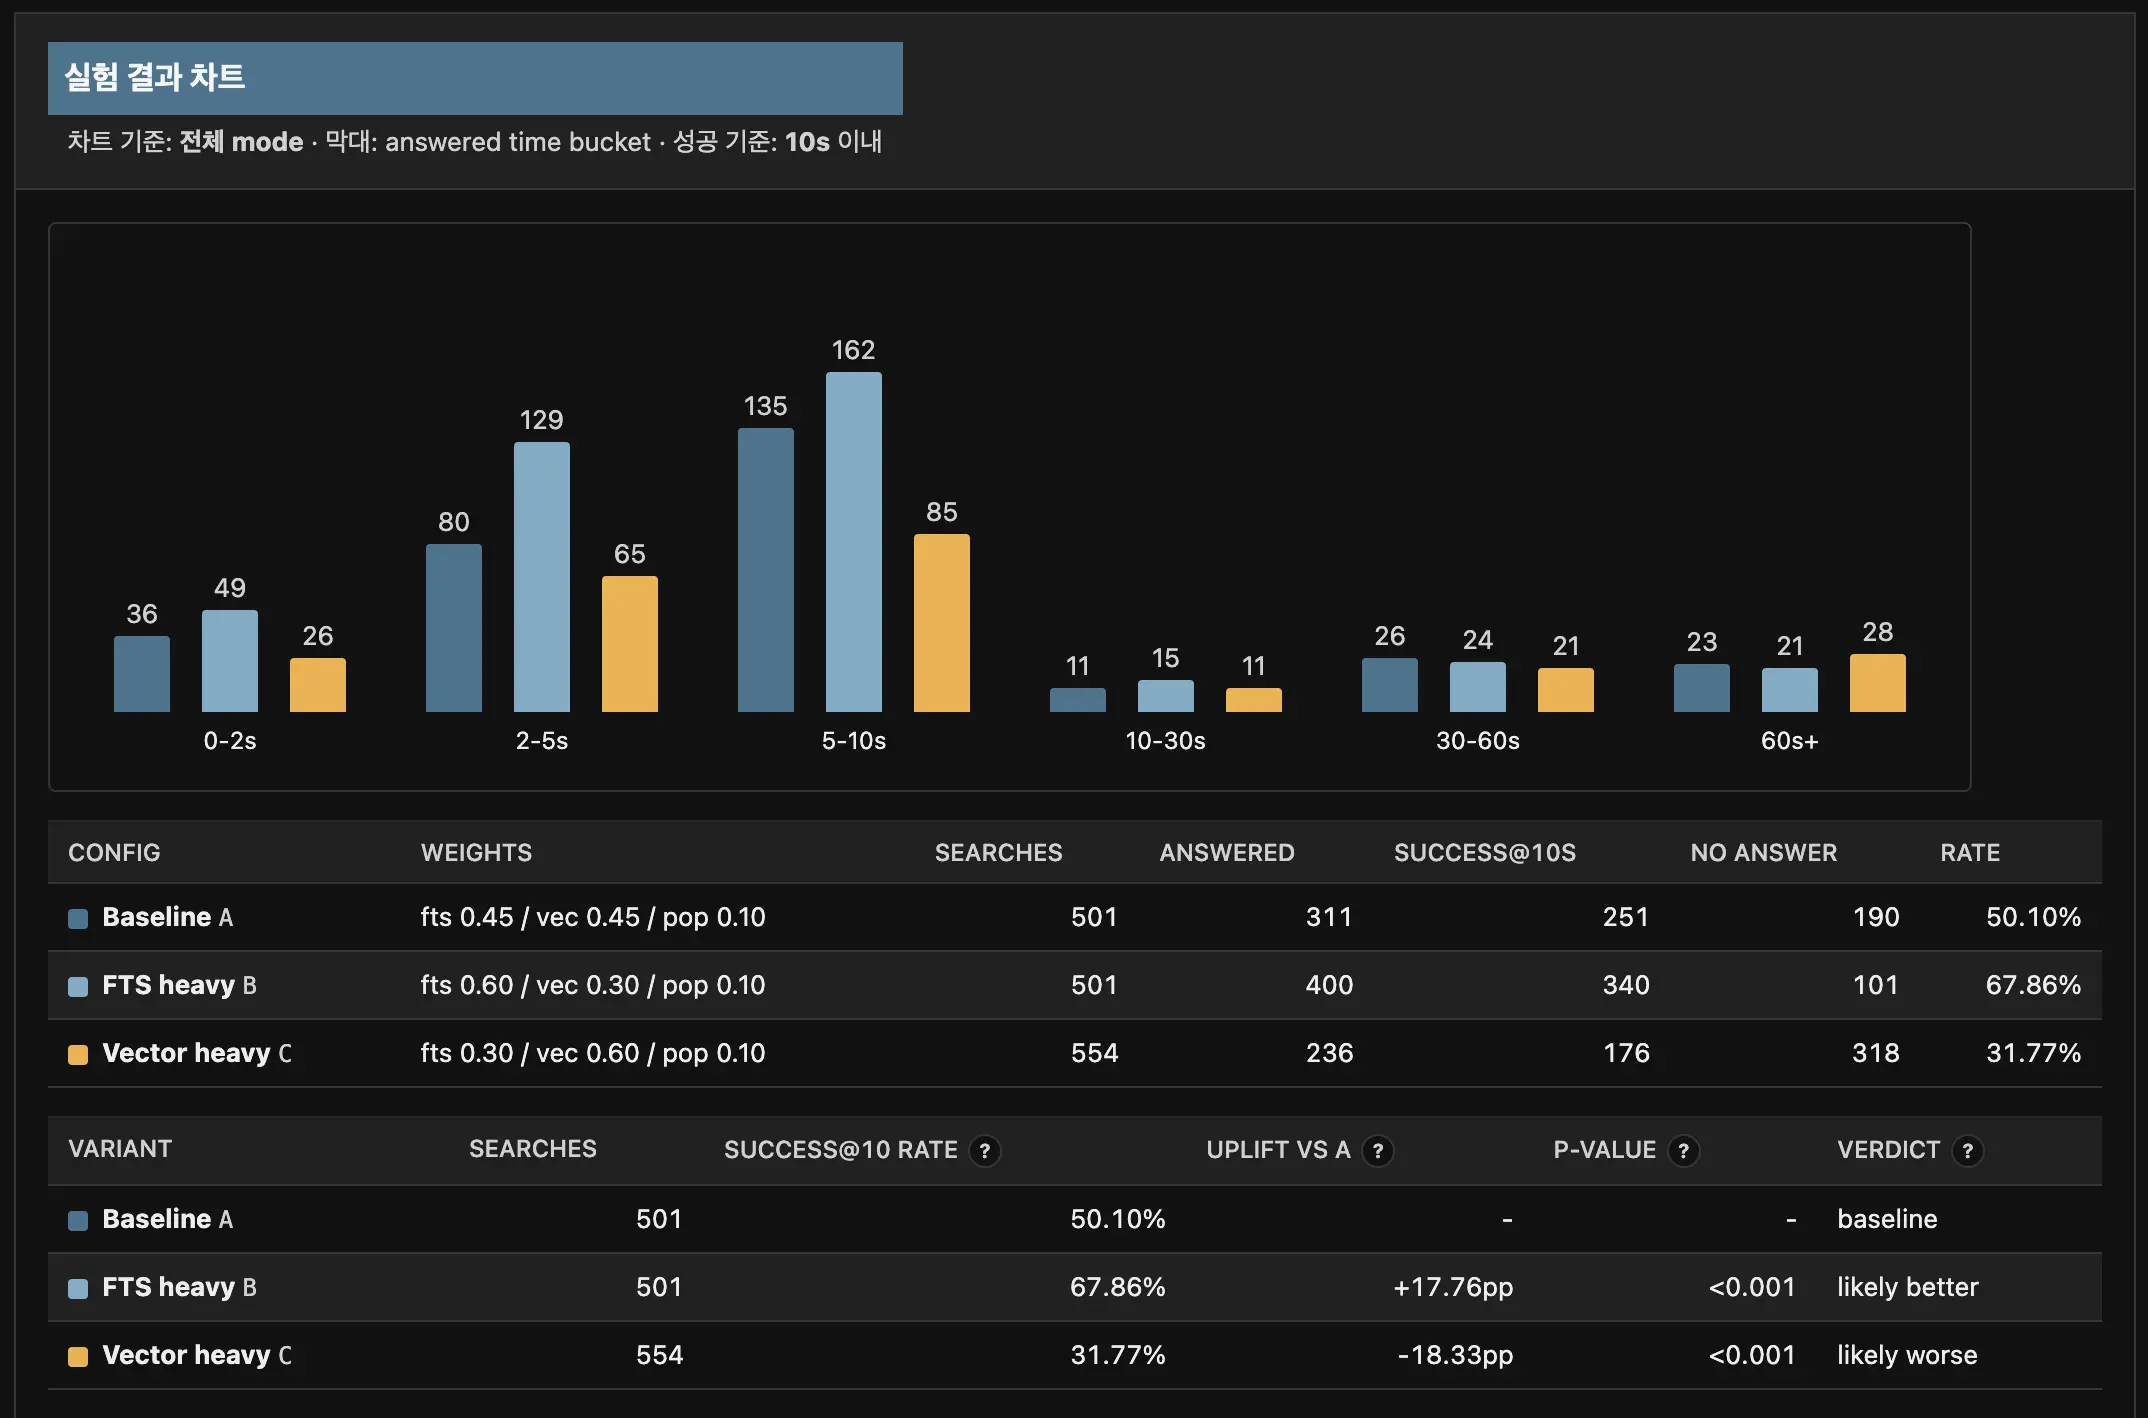Click the Baseline bar valued 80 in 2-5s
2148x1418 pixels.
tap(454, 628)
